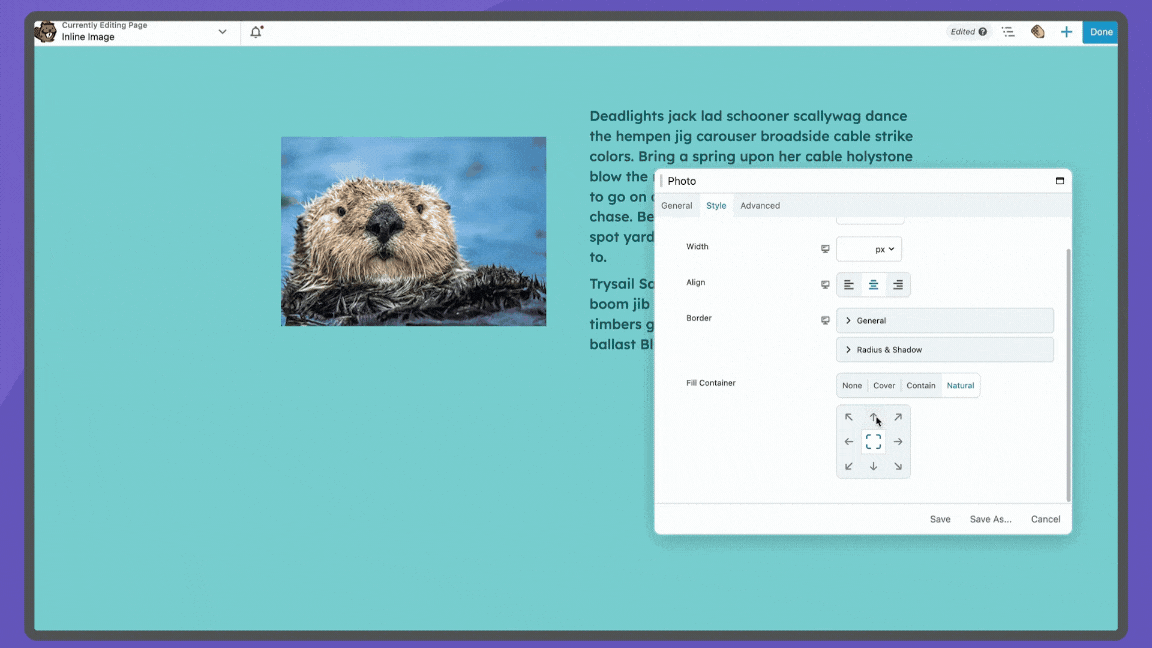Expand the Radius & Shadow section
This screenshot has height=648, width=1152.
(944, 349)
